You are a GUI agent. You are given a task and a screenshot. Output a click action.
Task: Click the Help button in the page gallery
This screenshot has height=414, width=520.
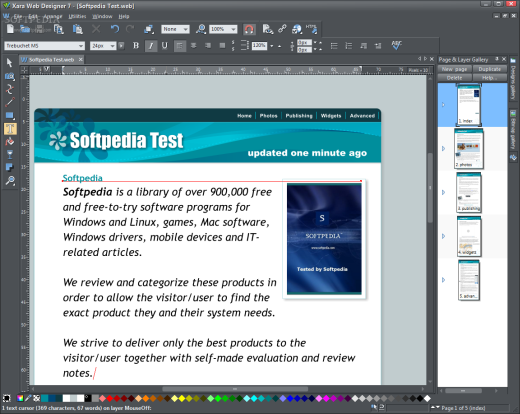click(489, 78)
